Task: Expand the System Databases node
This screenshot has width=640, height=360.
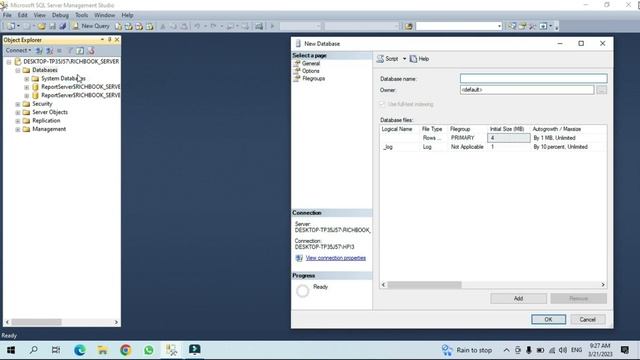Action: [27, 78]
